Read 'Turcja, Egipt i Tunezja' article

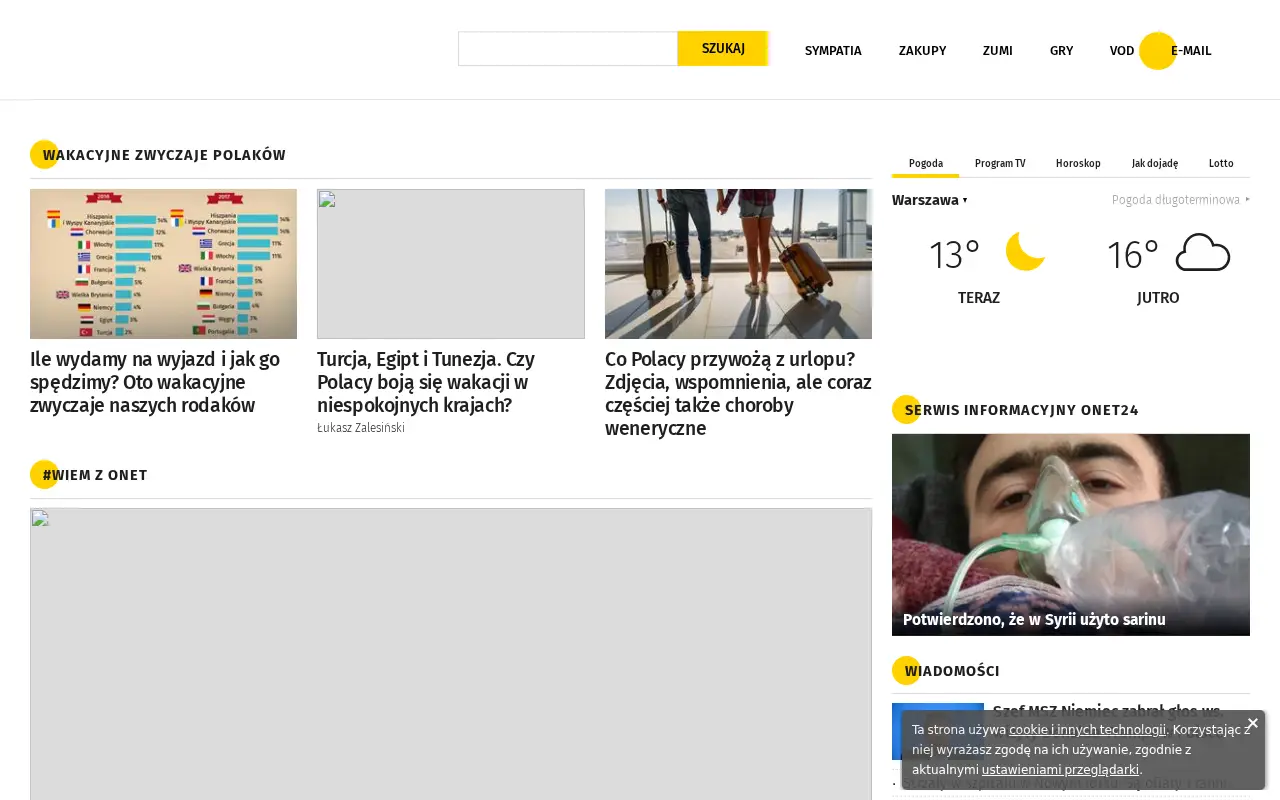pyautogui.click(x=426, y=382)
